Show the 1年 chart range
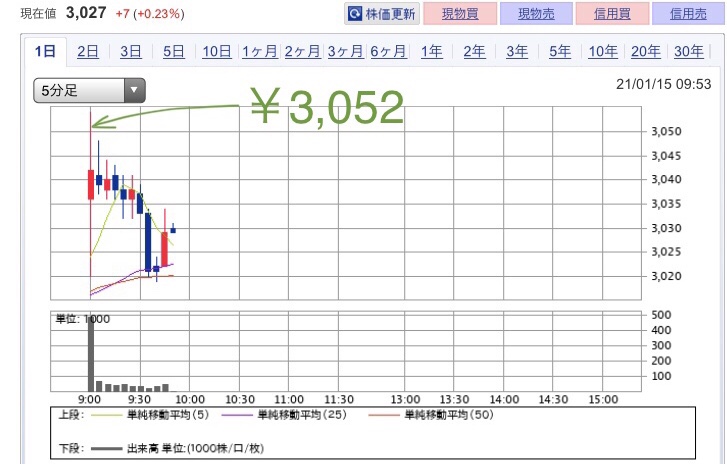The height and width of the screenshot is (464, 727). (x=431, y=51)
